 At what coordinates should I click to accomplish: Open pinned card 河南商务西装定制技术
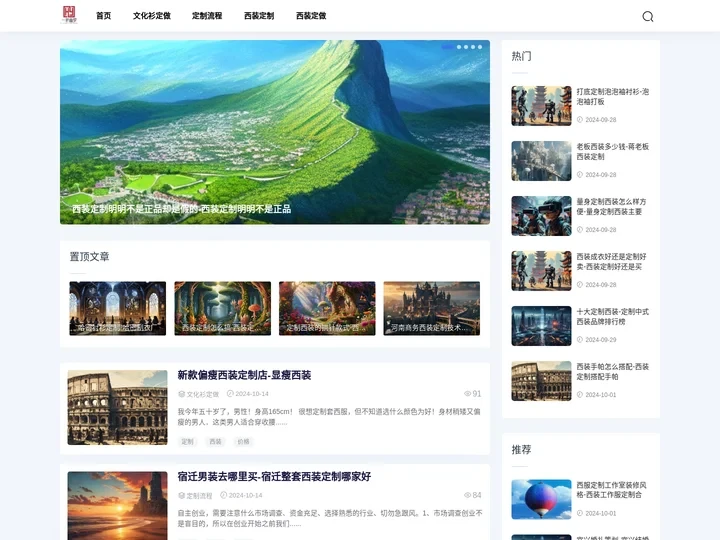click(x=432, y=308)
